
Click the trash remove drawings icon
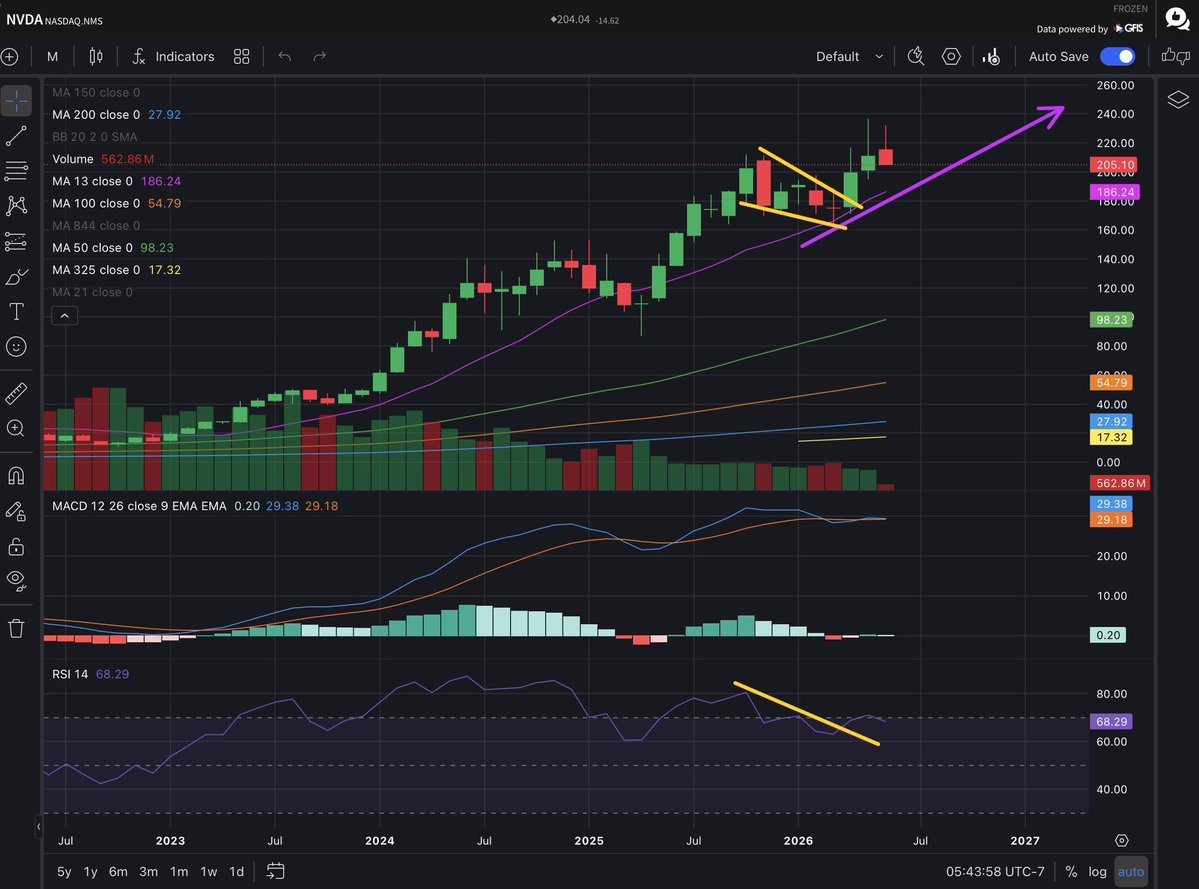[x=16, y=628]
